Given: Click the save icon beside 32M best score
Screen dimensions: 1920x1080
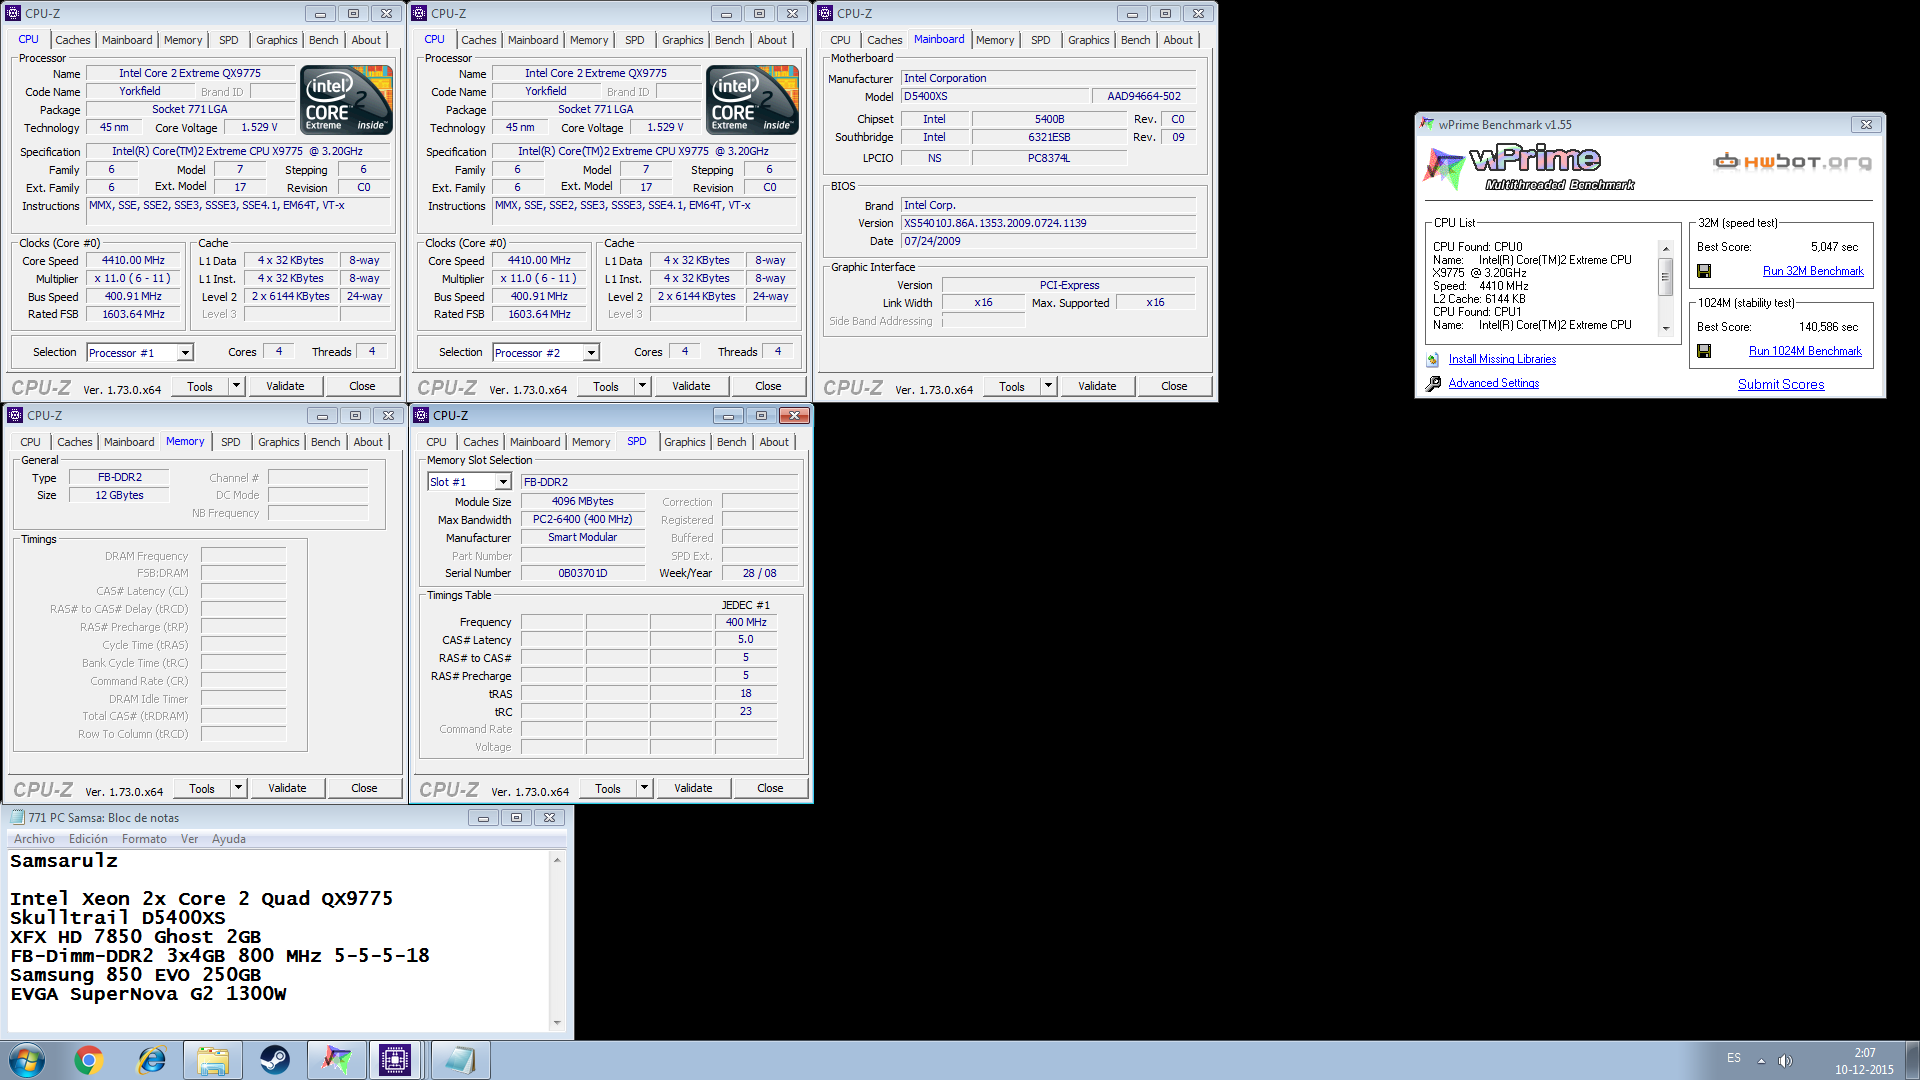Looking at the screenshot, I should (x=1704, y=271).
